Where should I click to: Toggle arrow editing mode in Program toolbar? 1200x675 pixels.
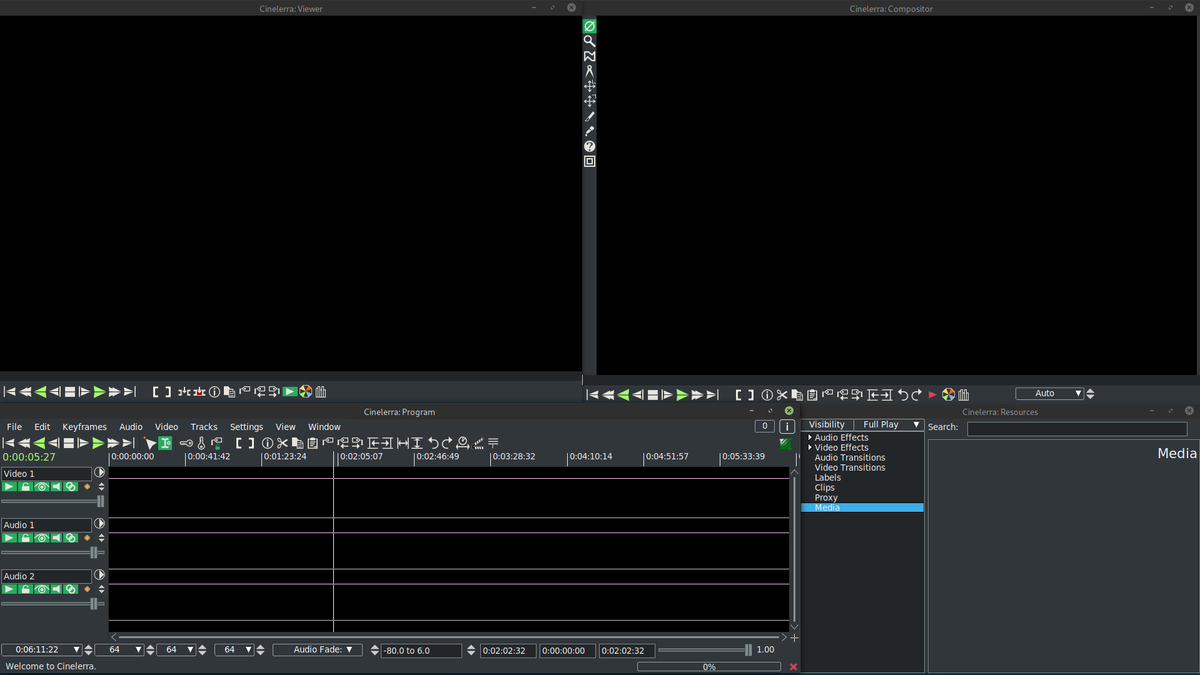150,443
